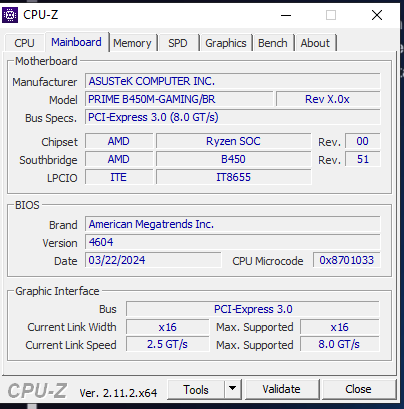The height and width of the screenshot is (409, 404).
Task: Switch to the CPU tab
Action: pos(24,43)
